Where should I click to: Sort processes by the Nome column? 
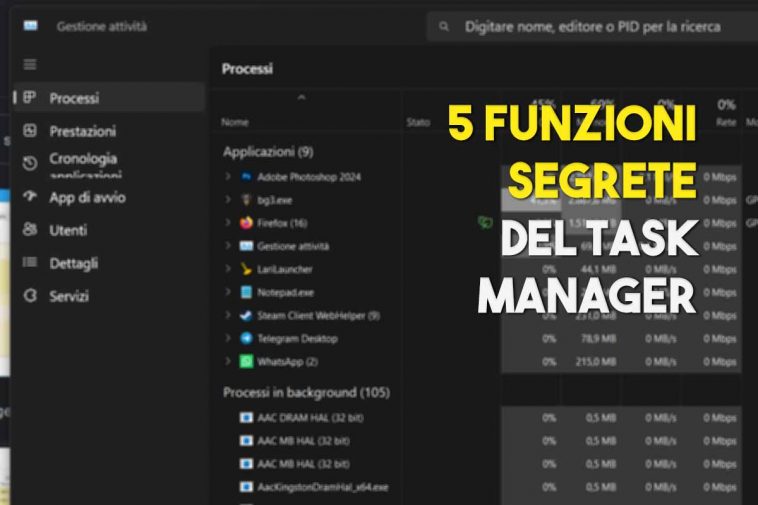click(235, 122)
